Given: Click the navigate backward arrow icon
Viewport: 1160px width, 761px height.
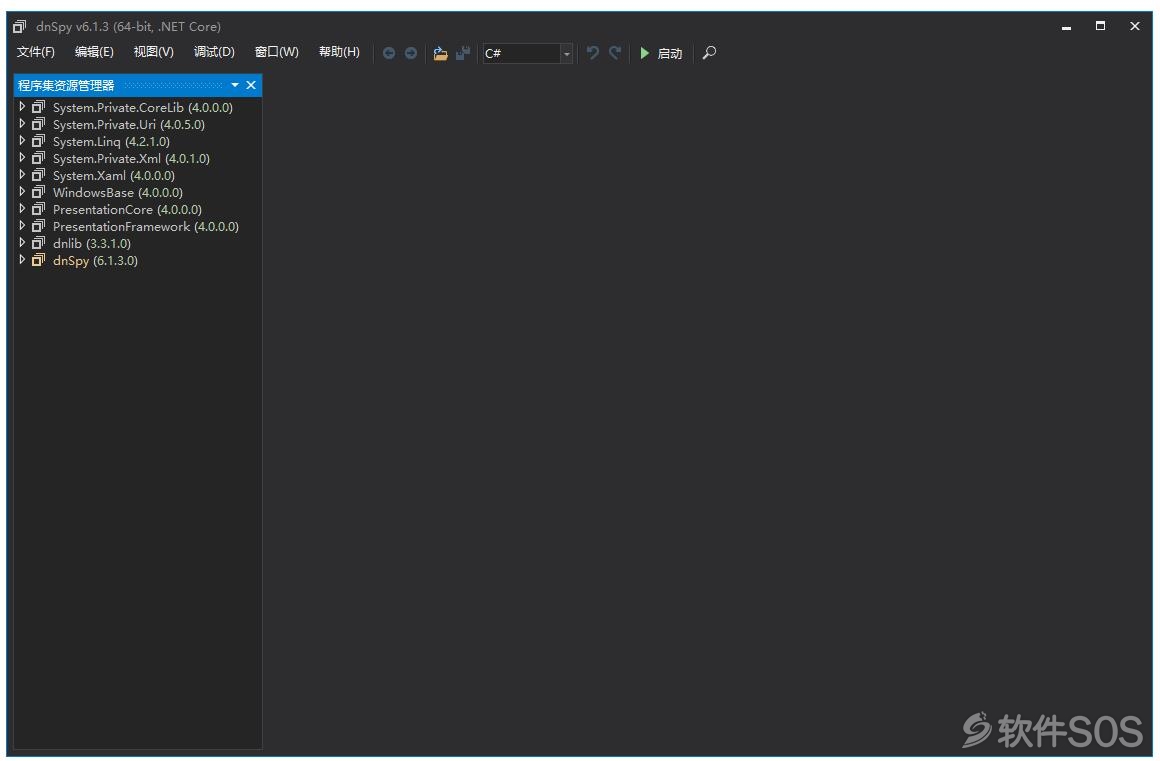Looking at the screenshot, I should pos(388,53).
